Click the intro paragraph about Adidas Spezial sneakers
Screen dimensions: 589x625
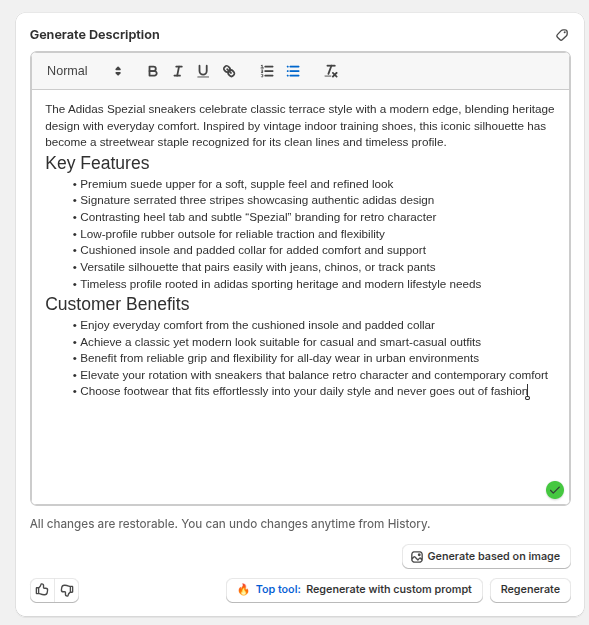(300, 126)
